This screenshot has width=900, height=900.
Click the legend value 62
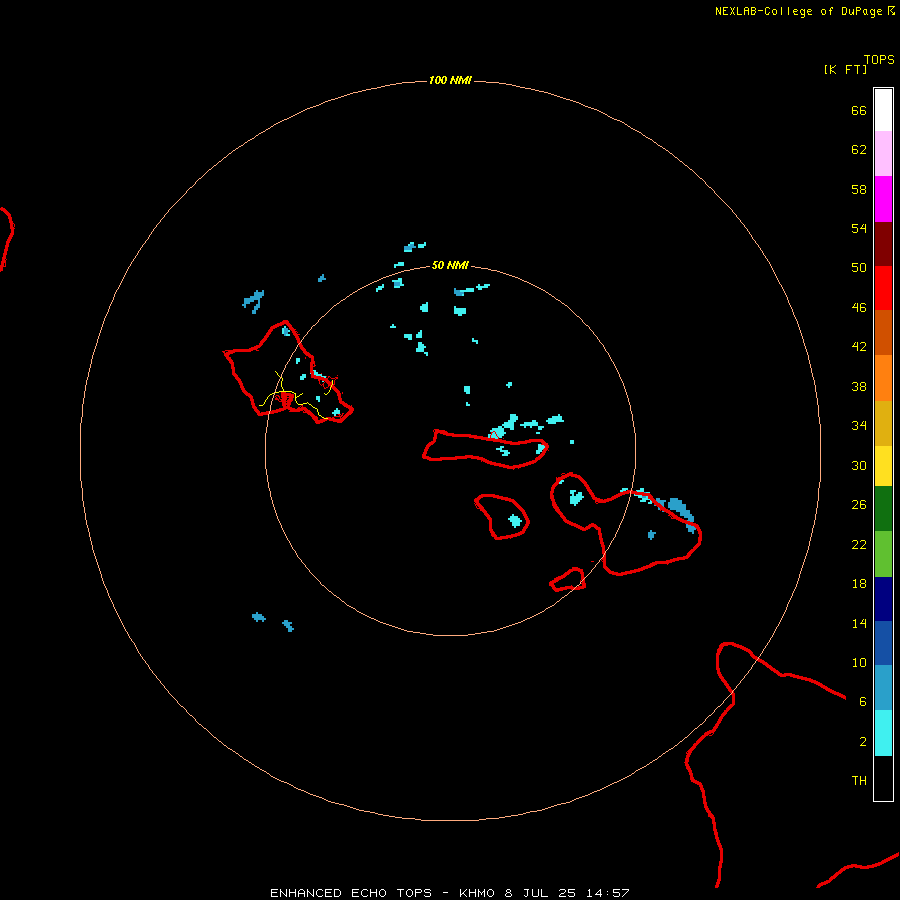pos(859,150)
